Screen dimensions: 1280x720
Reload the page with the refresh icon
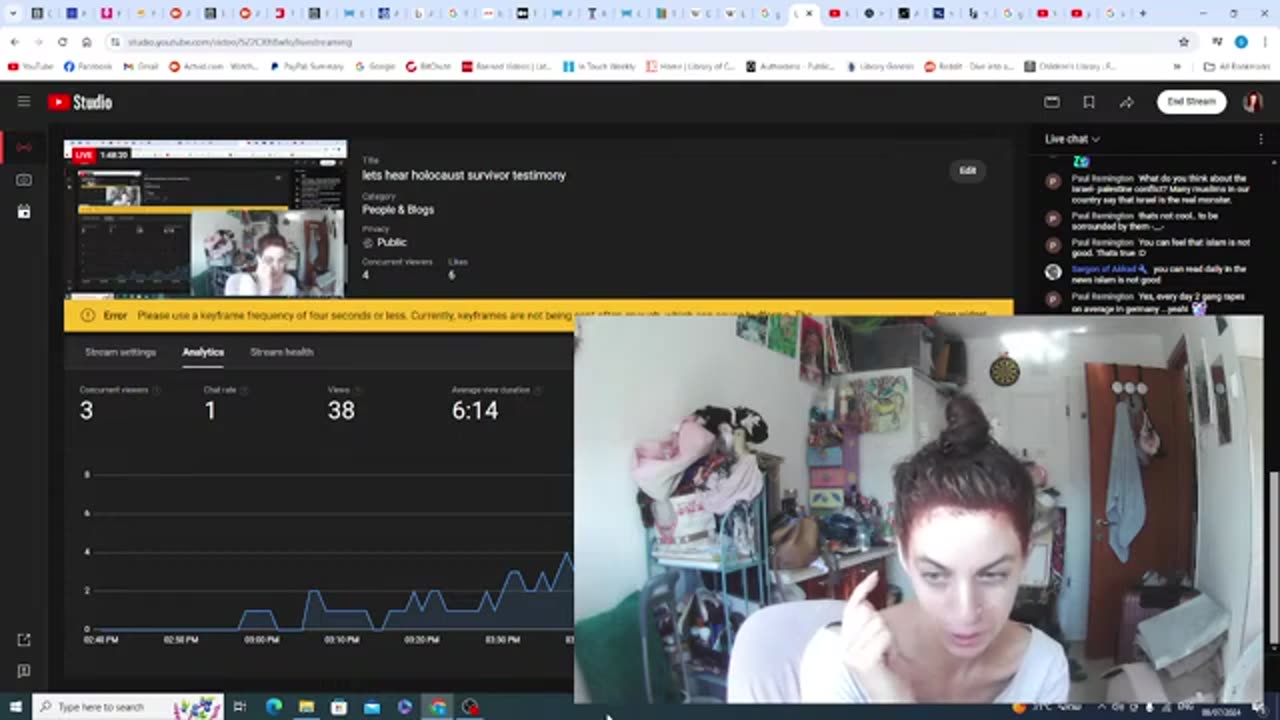point(62,42)
